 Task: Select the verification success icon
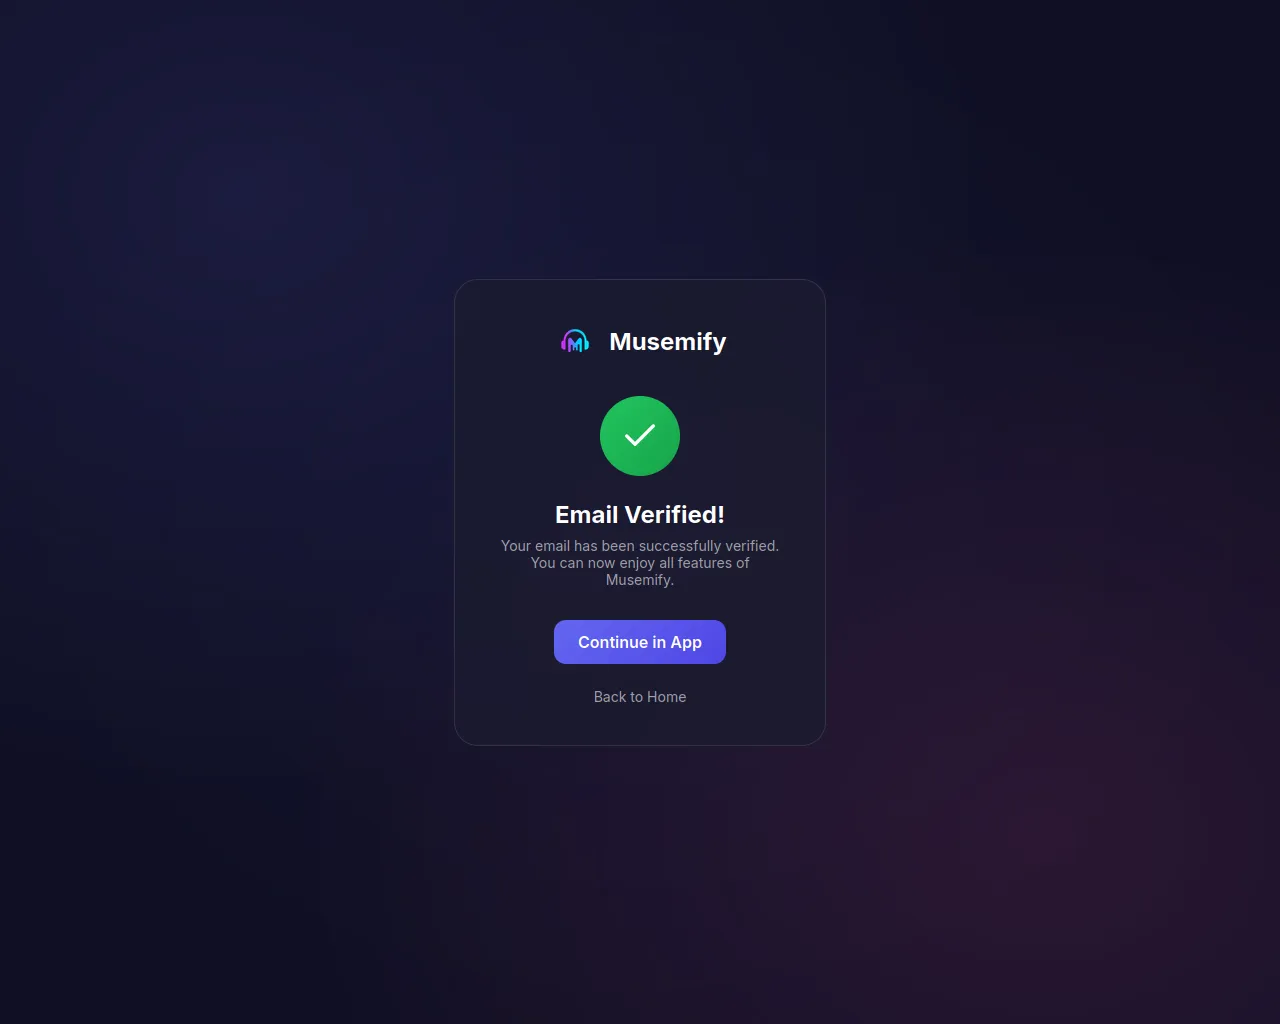click(x=640, y=436)
